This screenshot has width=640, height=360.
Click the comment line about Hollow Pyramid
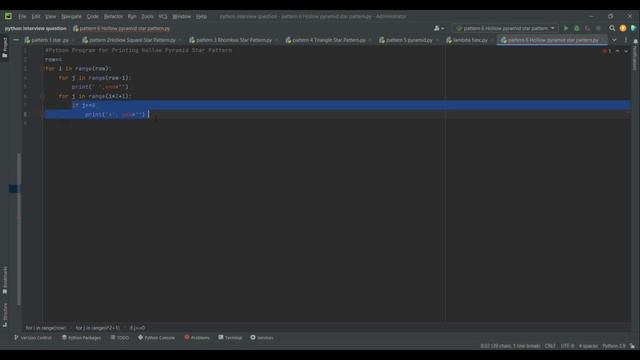coord(138,50)
